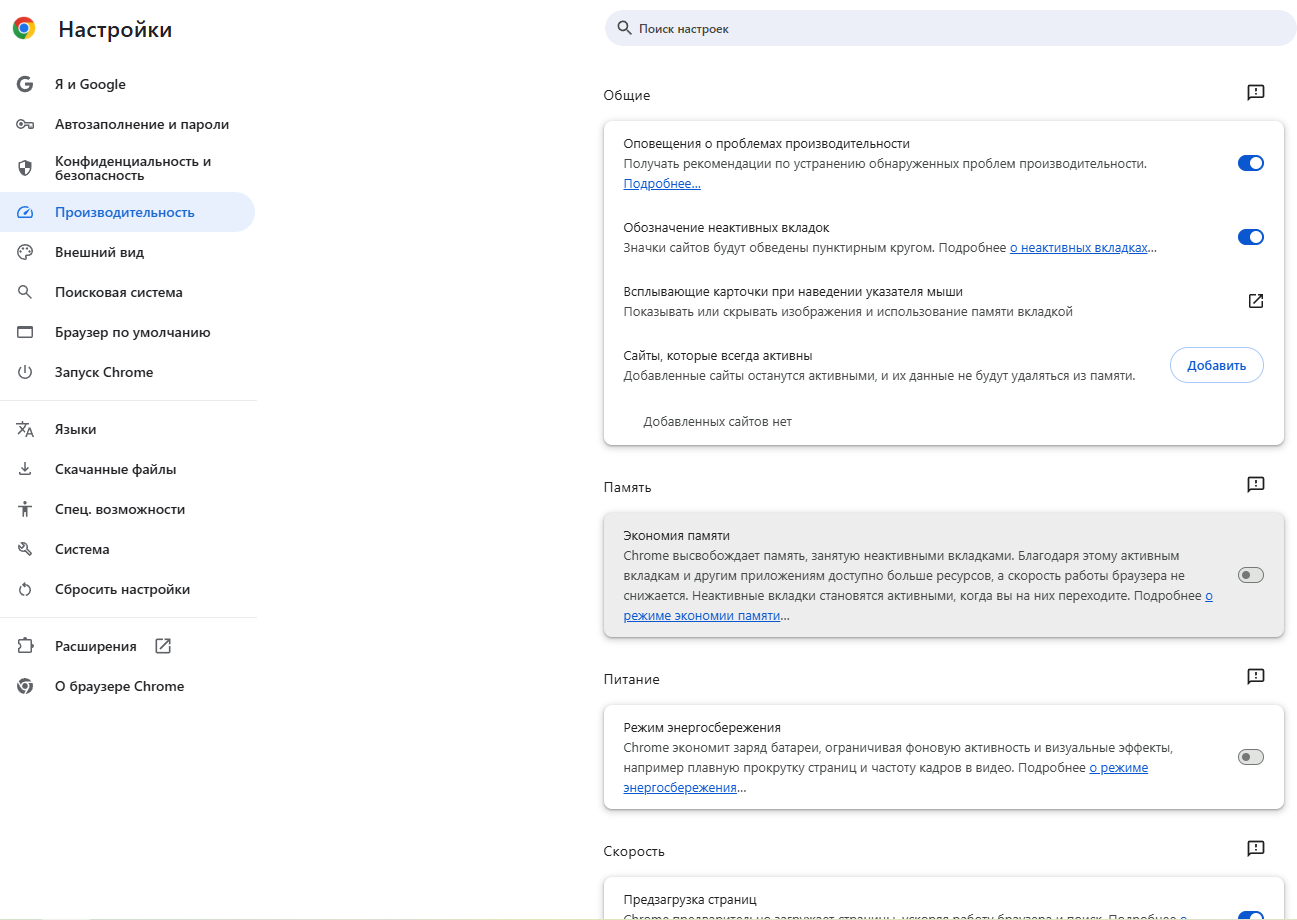Disable Оповещения о проблемах производительности toggle
1297x920 pixels.
1251,163
